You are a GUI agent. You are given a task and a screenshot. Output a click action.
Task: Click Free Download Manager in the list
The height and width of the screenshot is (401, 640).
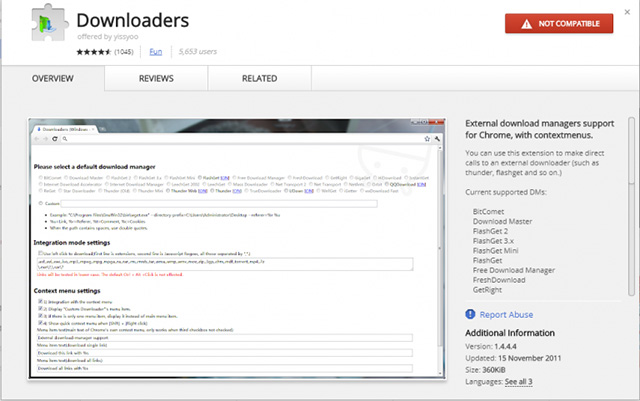(x=514, y=270)
